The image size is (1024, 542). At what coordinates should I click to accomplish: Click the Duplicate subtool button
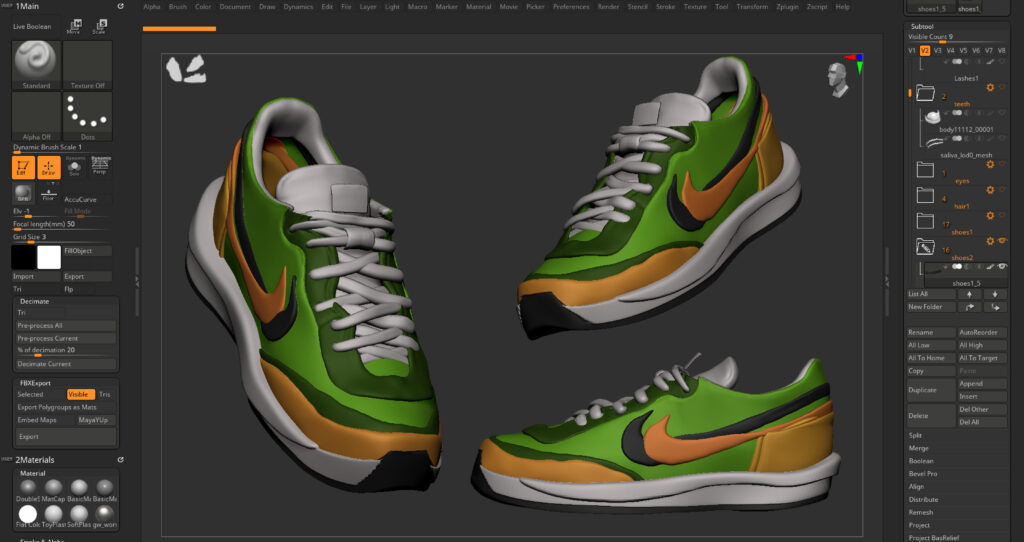931,390
